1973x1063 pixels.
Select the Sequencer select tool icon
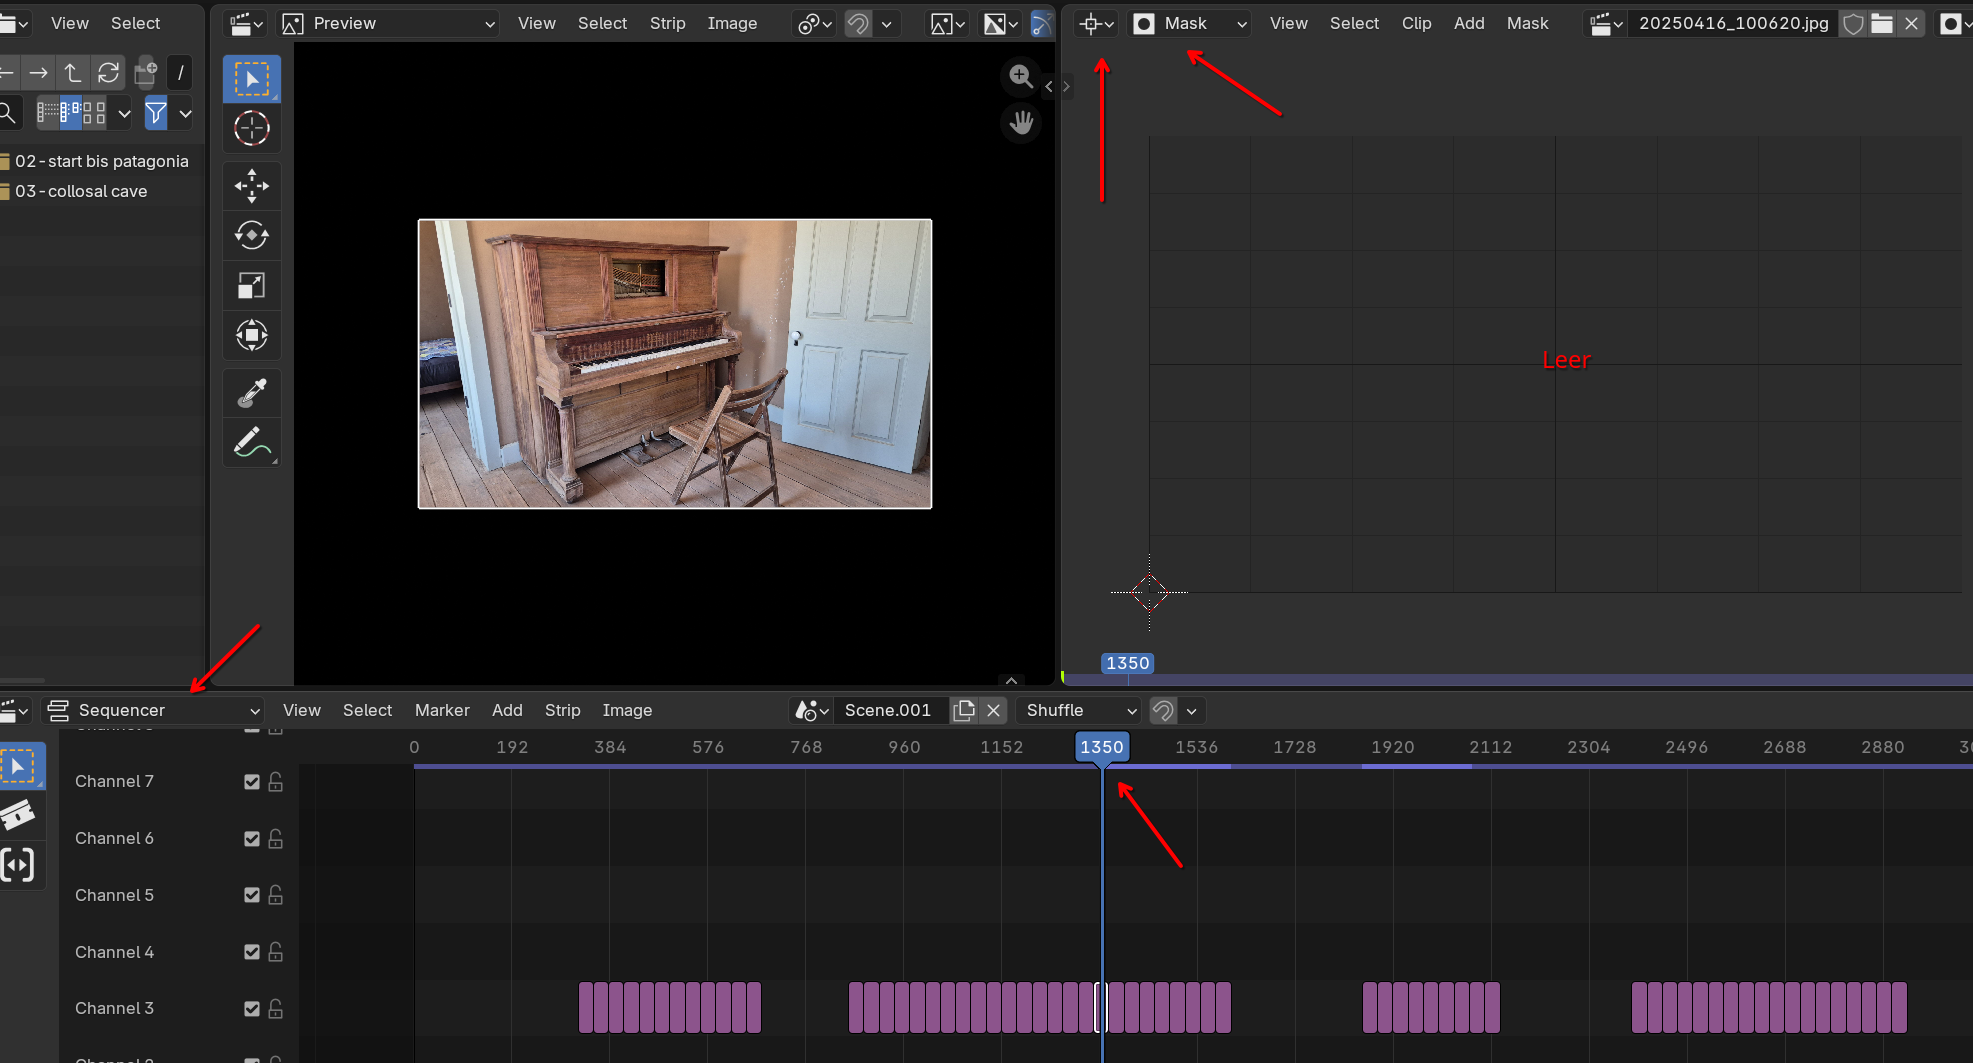18,767
